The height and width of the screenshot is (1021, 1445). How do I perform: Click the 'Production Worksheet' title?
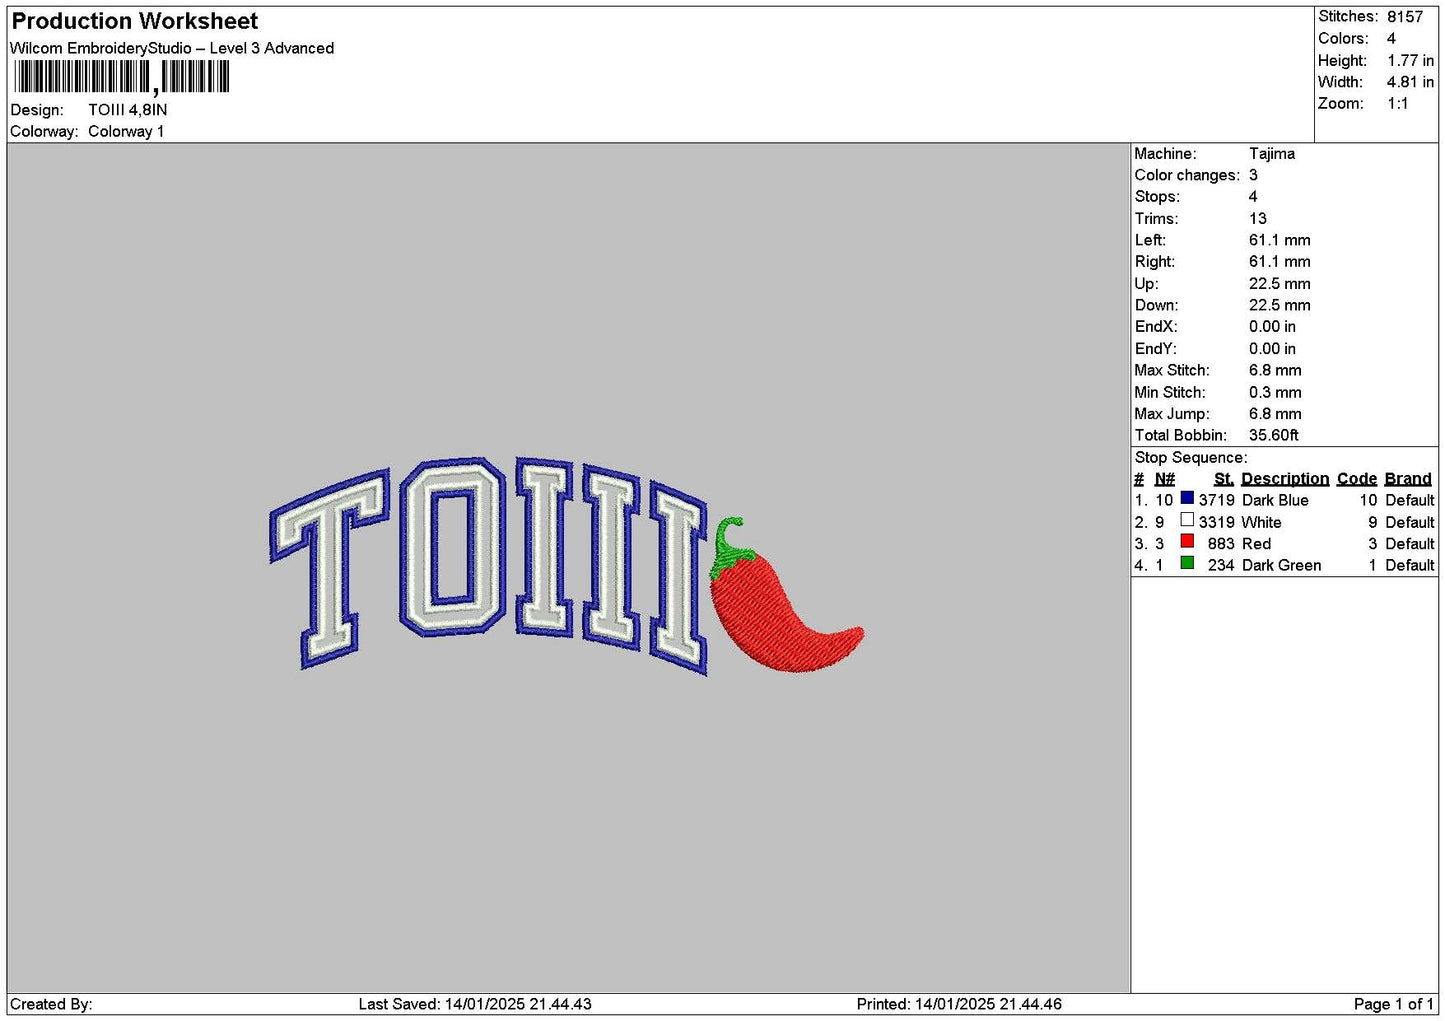135,21
